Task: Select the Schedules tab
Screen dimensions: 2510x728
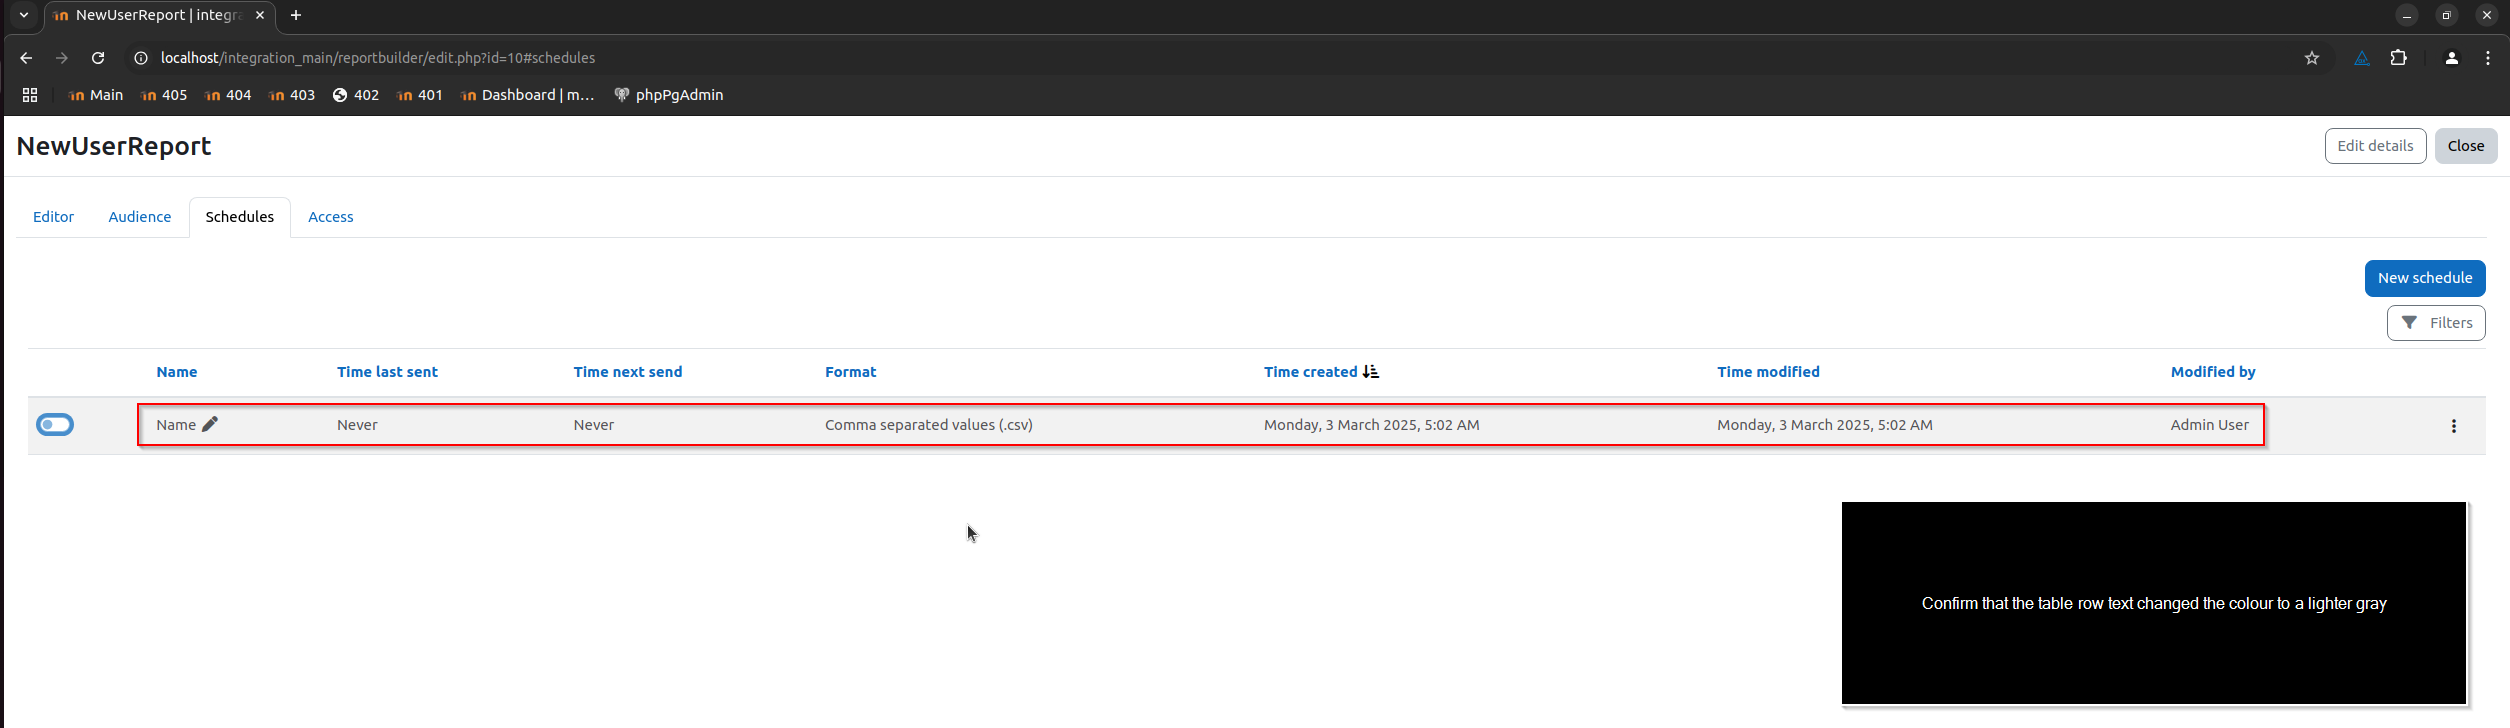Action: [240, 217]
